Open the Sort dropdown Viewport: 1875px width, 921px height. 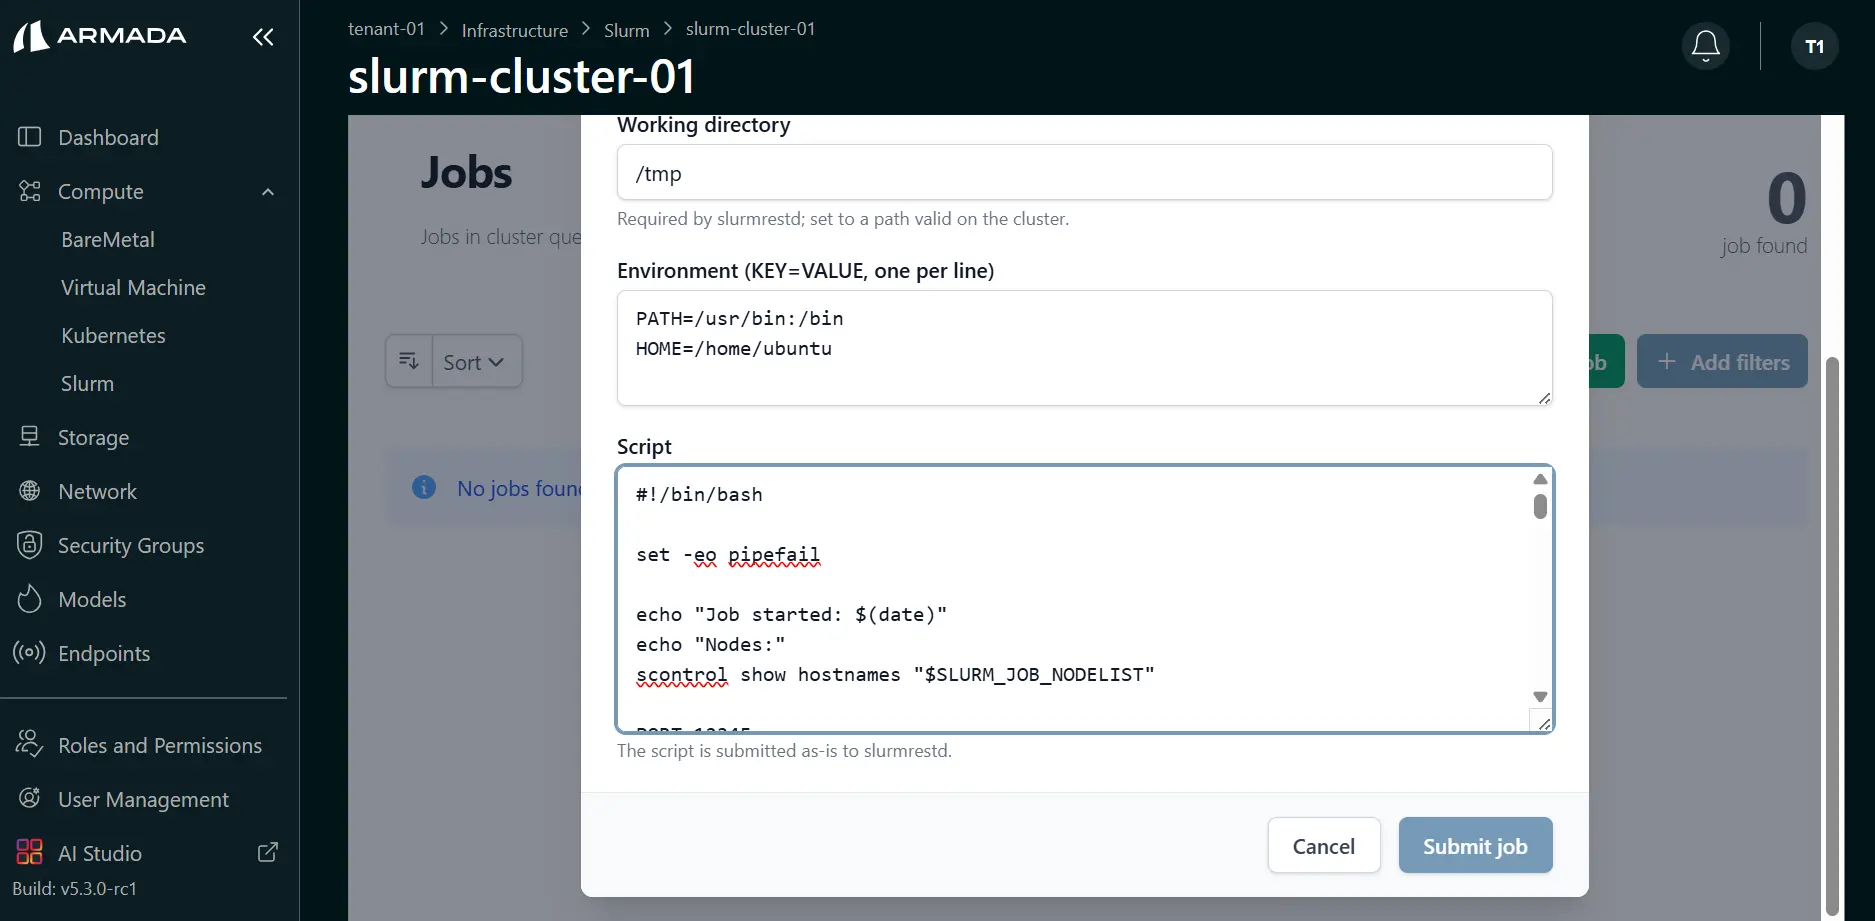click(x=476, y=362)
